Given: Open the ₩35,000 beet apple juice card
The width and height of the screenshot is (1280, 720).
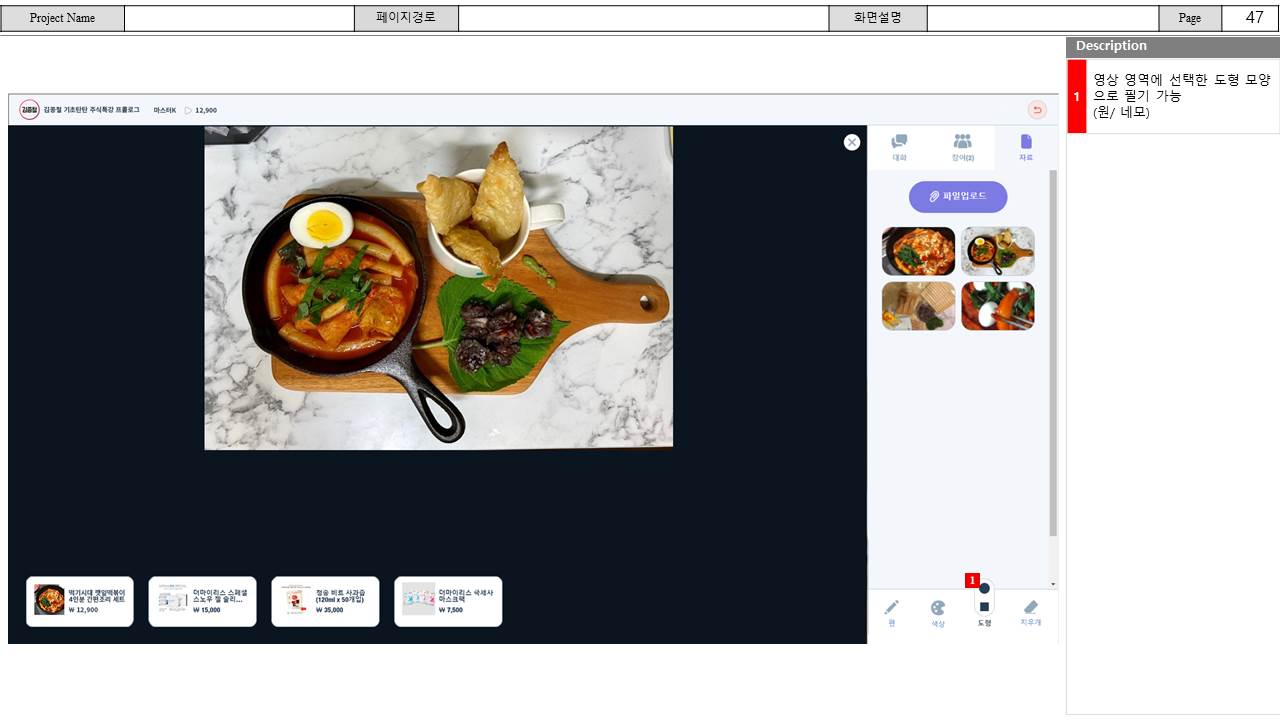Looking at the screenshot, I should (325, 601).
